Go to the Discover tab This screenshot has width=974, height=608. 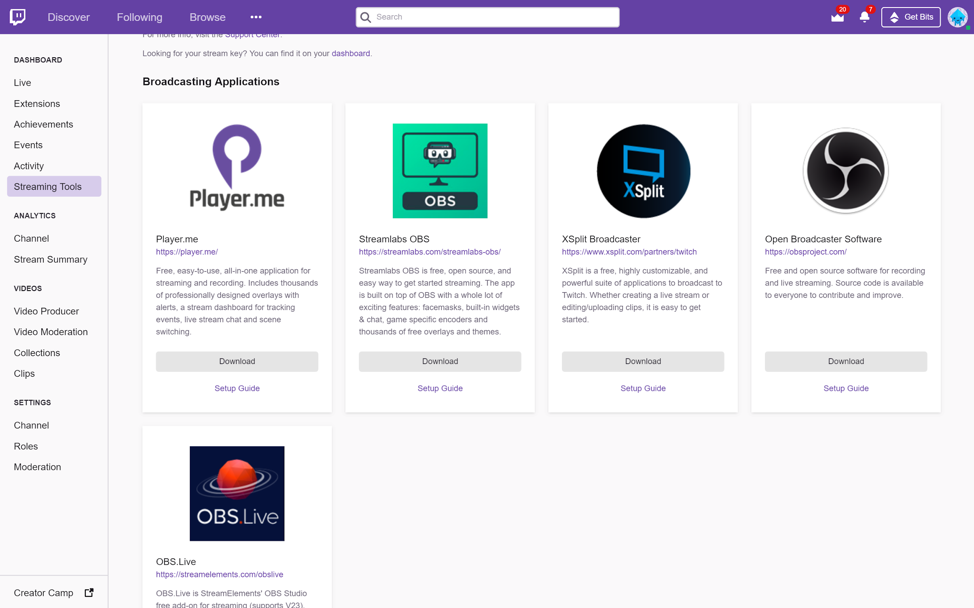68,17
